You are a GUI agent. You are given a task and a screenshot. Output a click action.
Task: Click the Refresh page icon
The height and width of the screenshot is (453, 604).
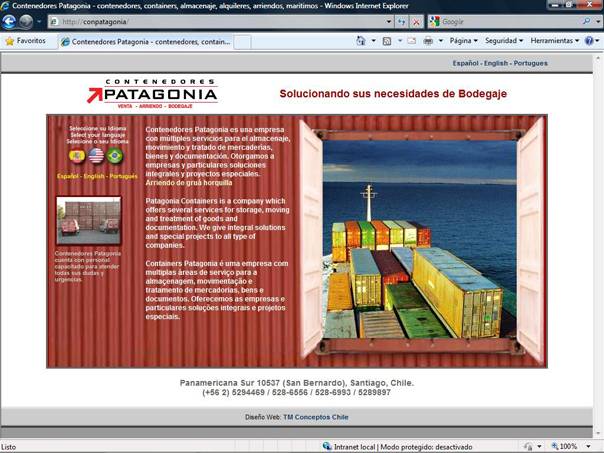coord(401,21)
